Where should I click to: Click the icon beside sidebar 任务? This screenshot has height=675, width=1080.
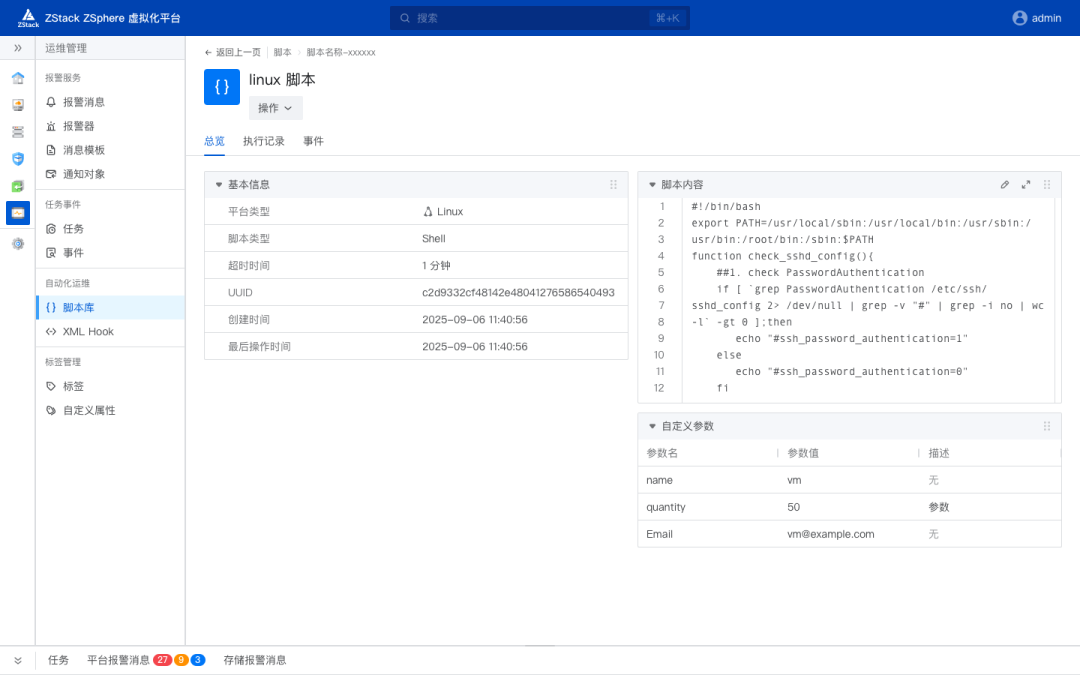51,229
